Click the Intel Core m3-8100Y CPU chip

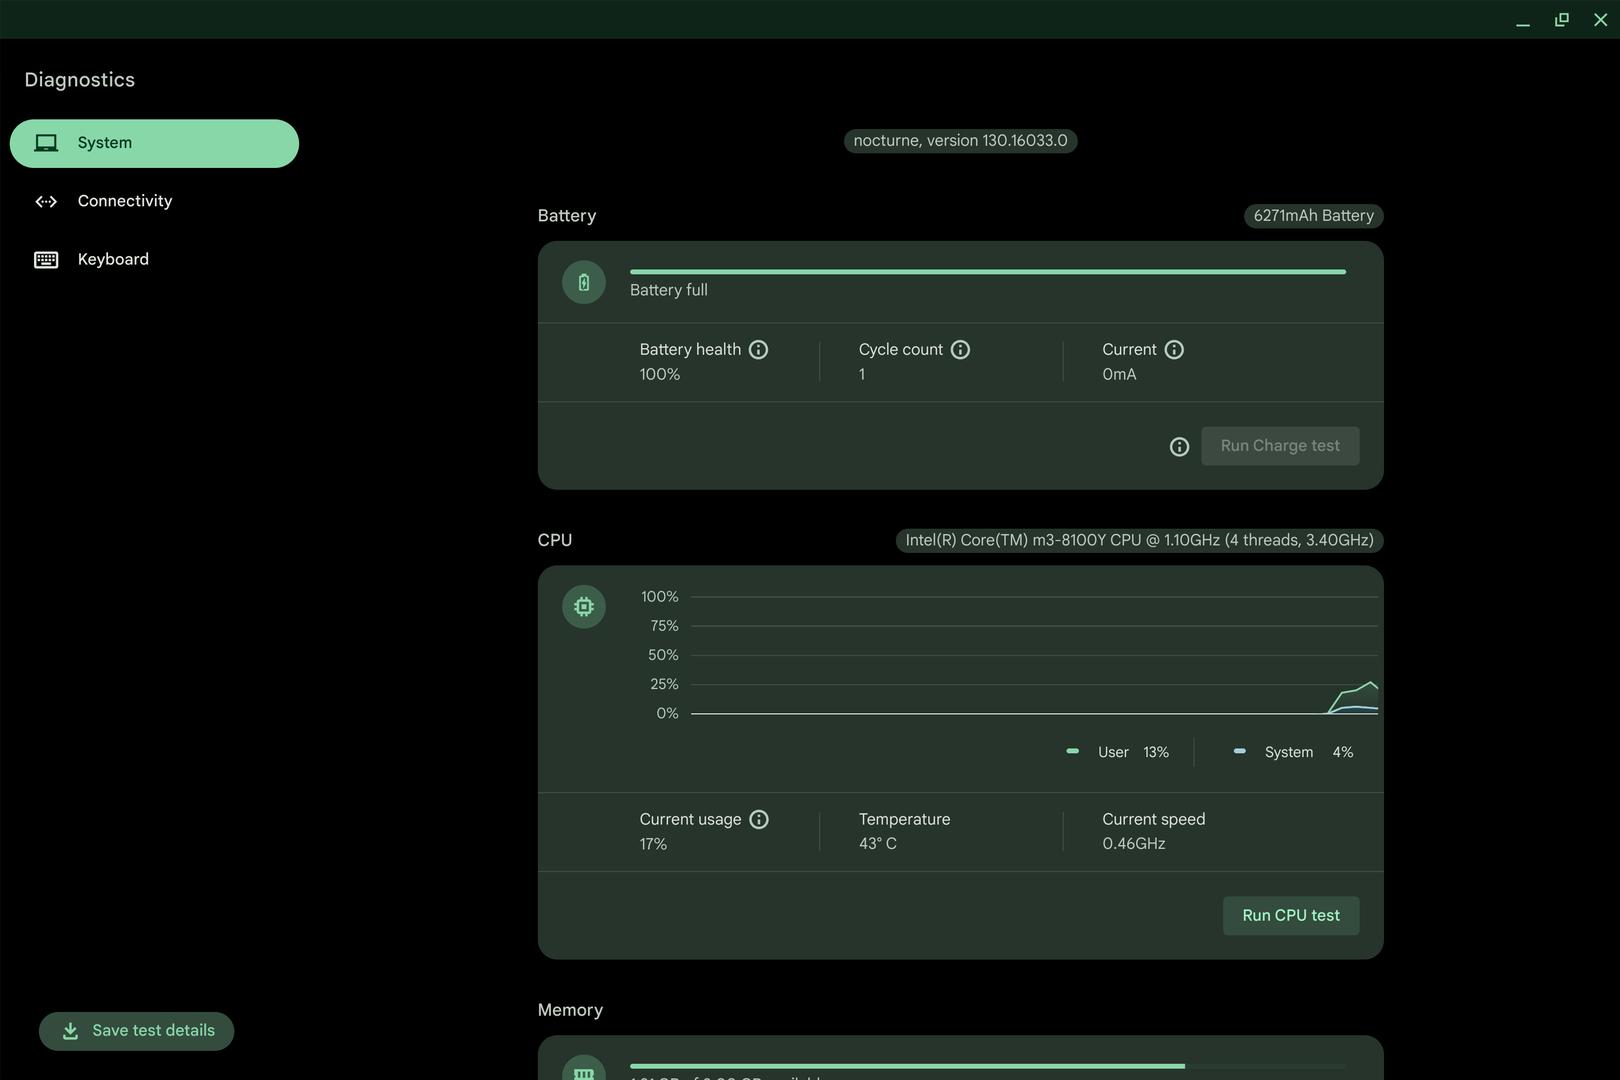coord(1139,540)
